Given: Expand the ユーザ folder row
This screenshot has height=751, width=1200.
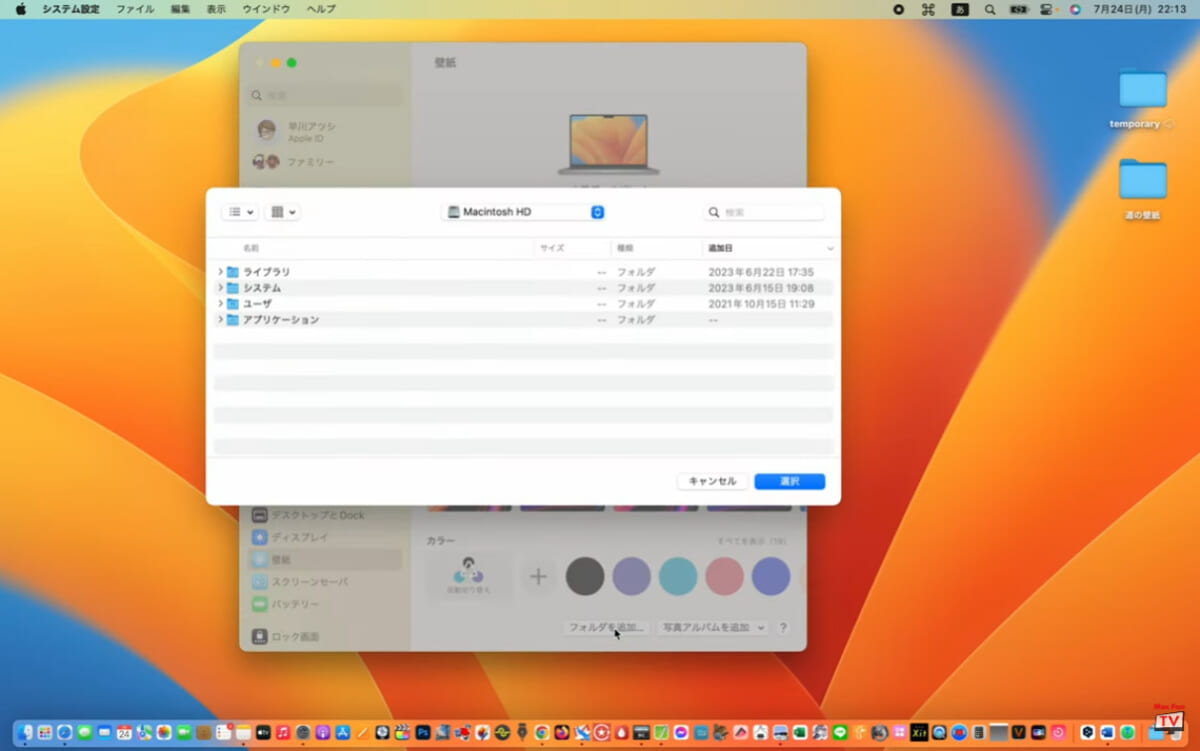Looking at the screenshot, I should [220, 304].
